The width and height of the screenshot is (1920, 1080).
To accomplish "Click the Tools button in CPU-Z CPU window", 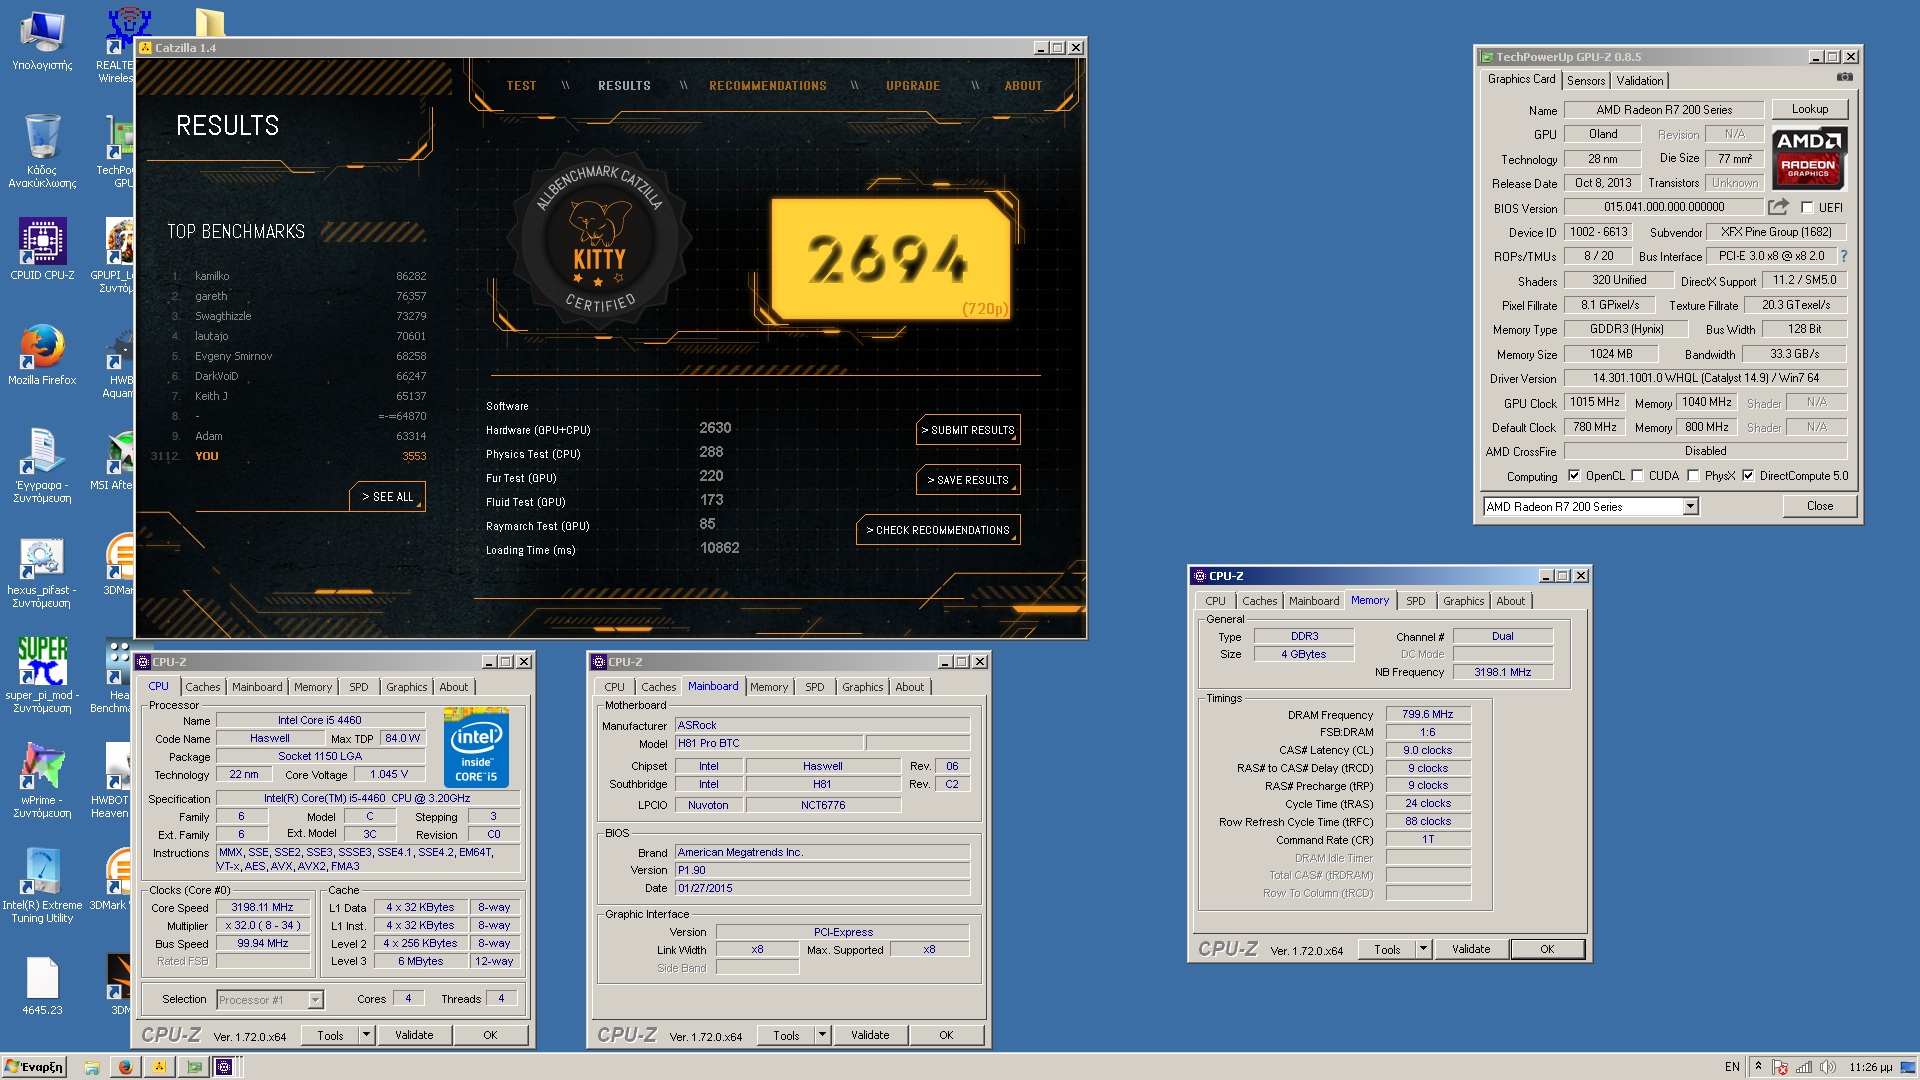I will point(331,1035).
